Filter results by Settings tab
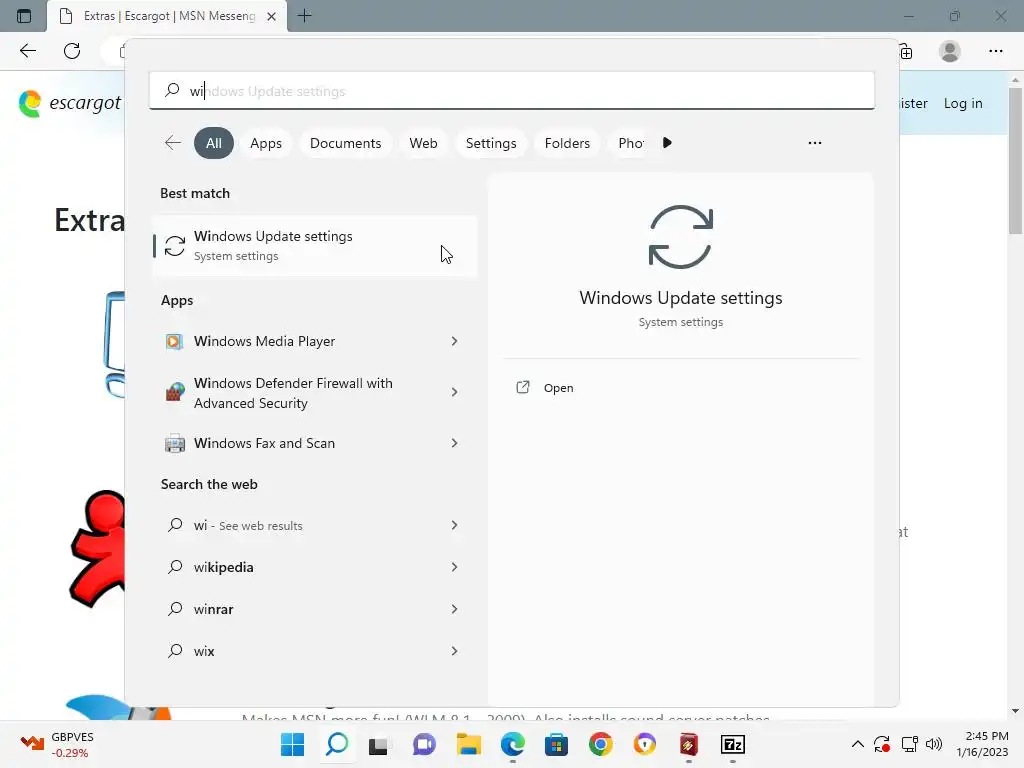The image size is (1024, 768). click(x=491, y=143)
